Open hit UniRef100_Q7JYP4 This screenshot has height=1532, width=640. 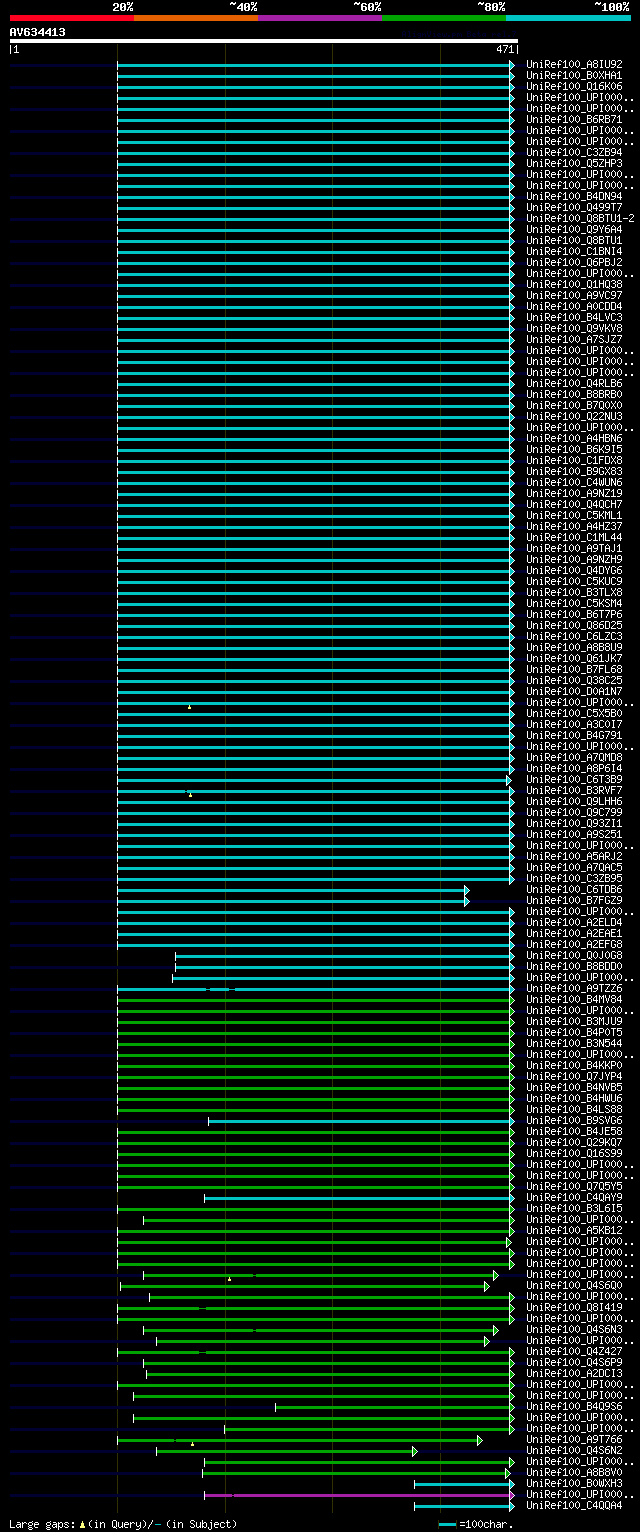pyautogui.click(x=574, y=1076)
